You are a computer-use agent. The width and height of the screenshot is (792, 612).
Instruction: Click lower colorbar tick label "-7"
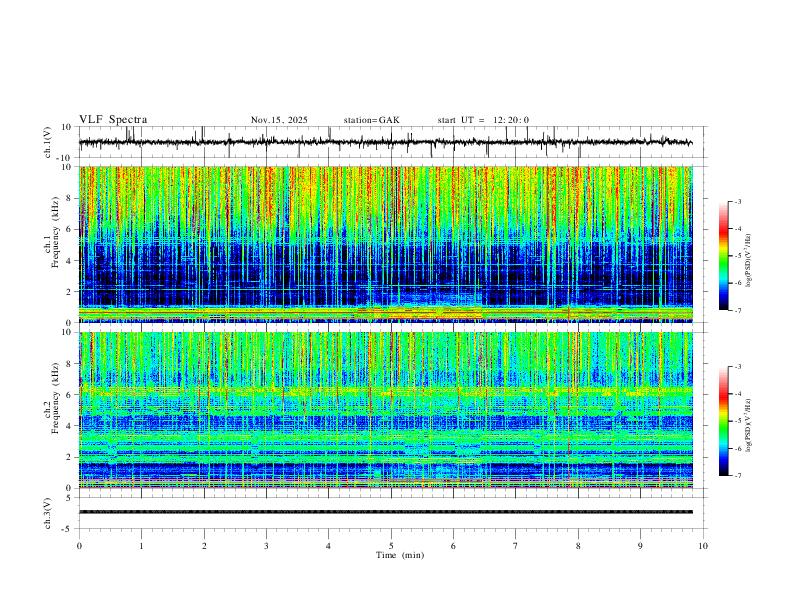pyautogui.click(x=737, y=476)
